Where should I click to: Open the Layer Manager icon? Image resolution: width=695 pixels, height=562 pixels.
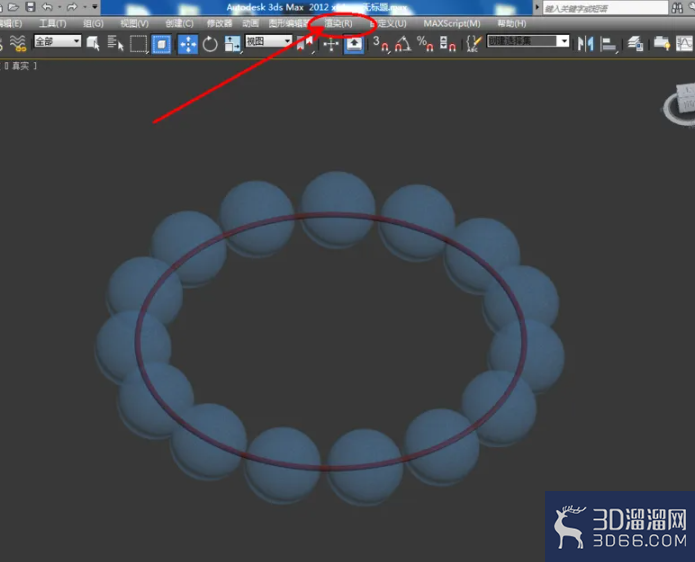coord(635,44)
